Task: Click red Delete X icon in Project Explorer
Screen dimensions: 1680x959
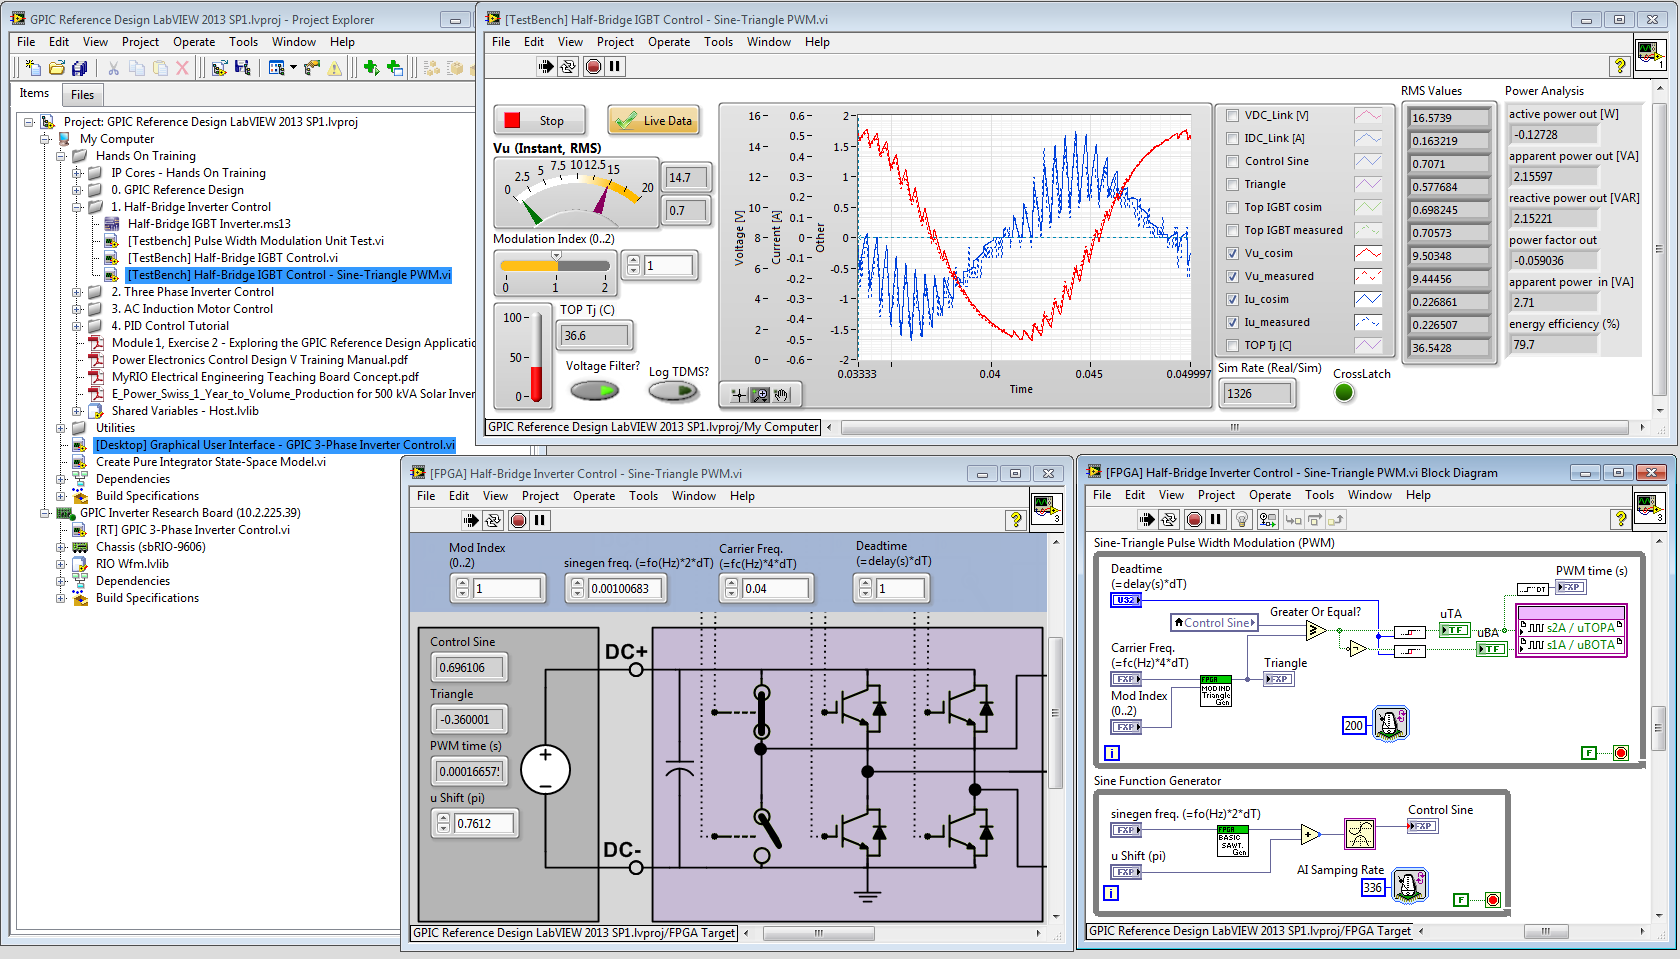Action: [182, 67]
